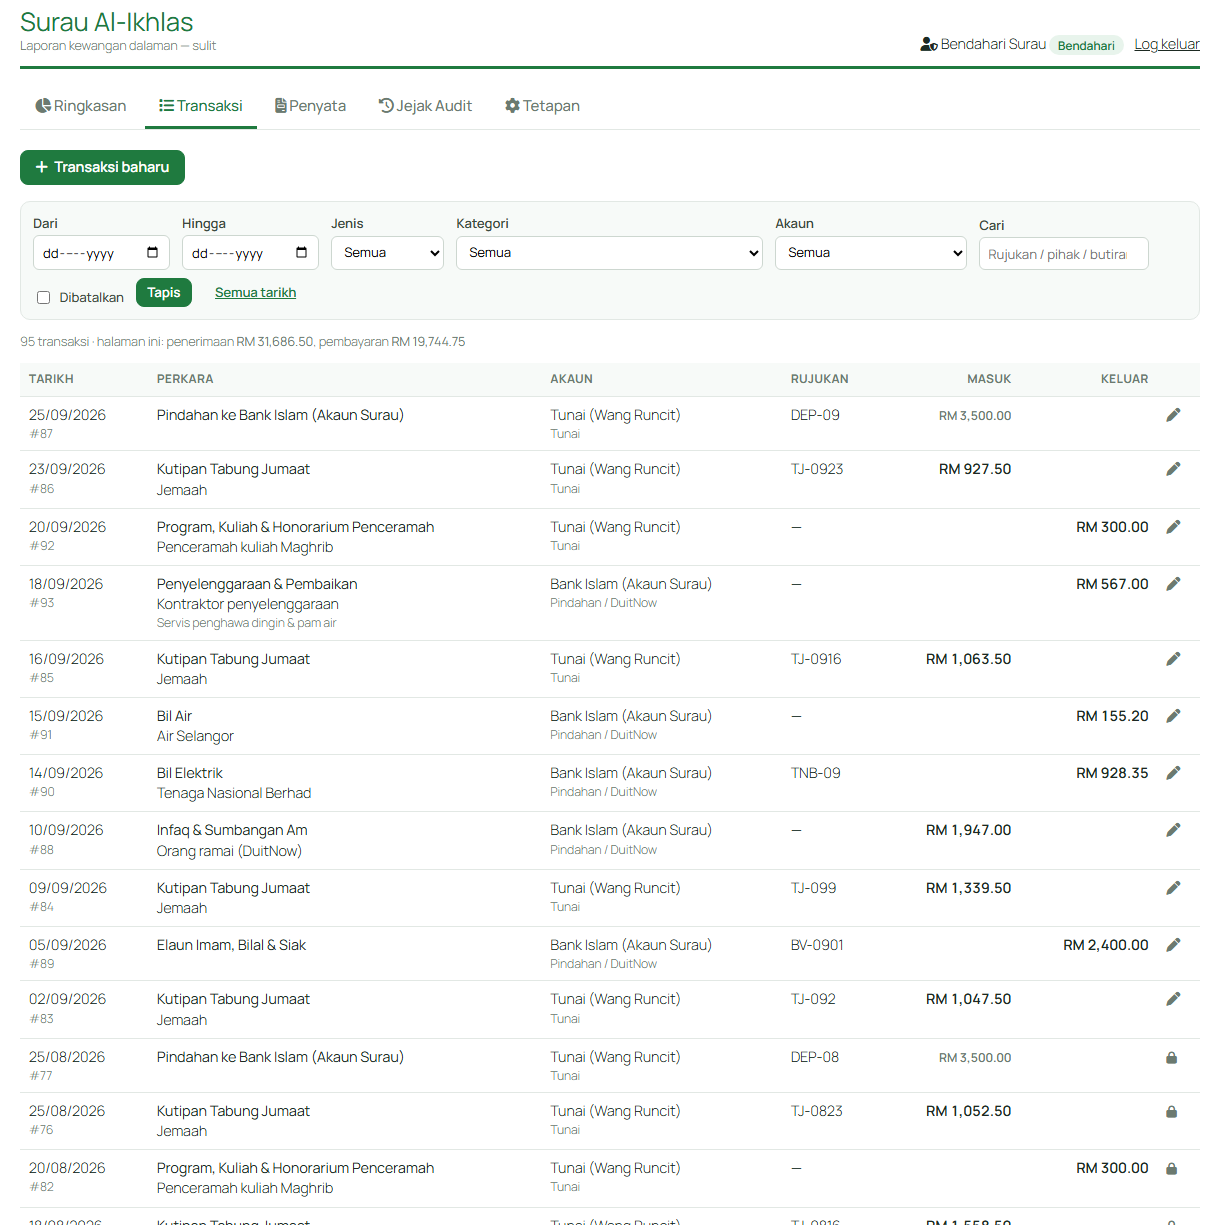Click the AKAUN column header
Screen dimensions: 1220x1225
pyautogui.click(x=571, y=379)
